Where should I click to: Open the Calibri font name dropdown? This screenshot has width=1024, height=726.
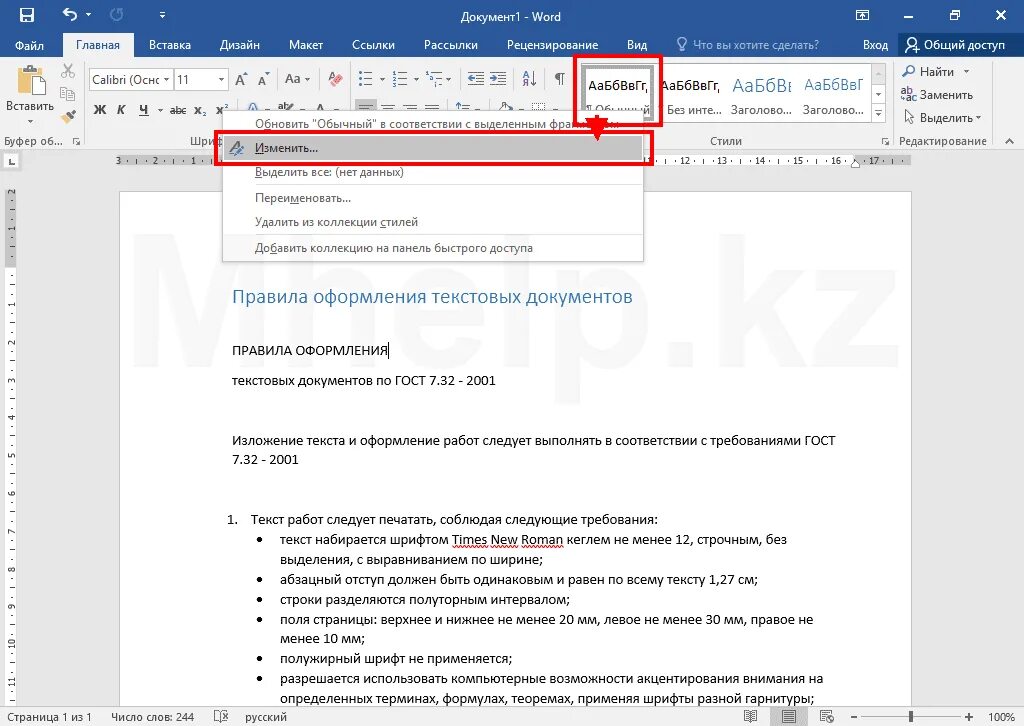point(167,80)
